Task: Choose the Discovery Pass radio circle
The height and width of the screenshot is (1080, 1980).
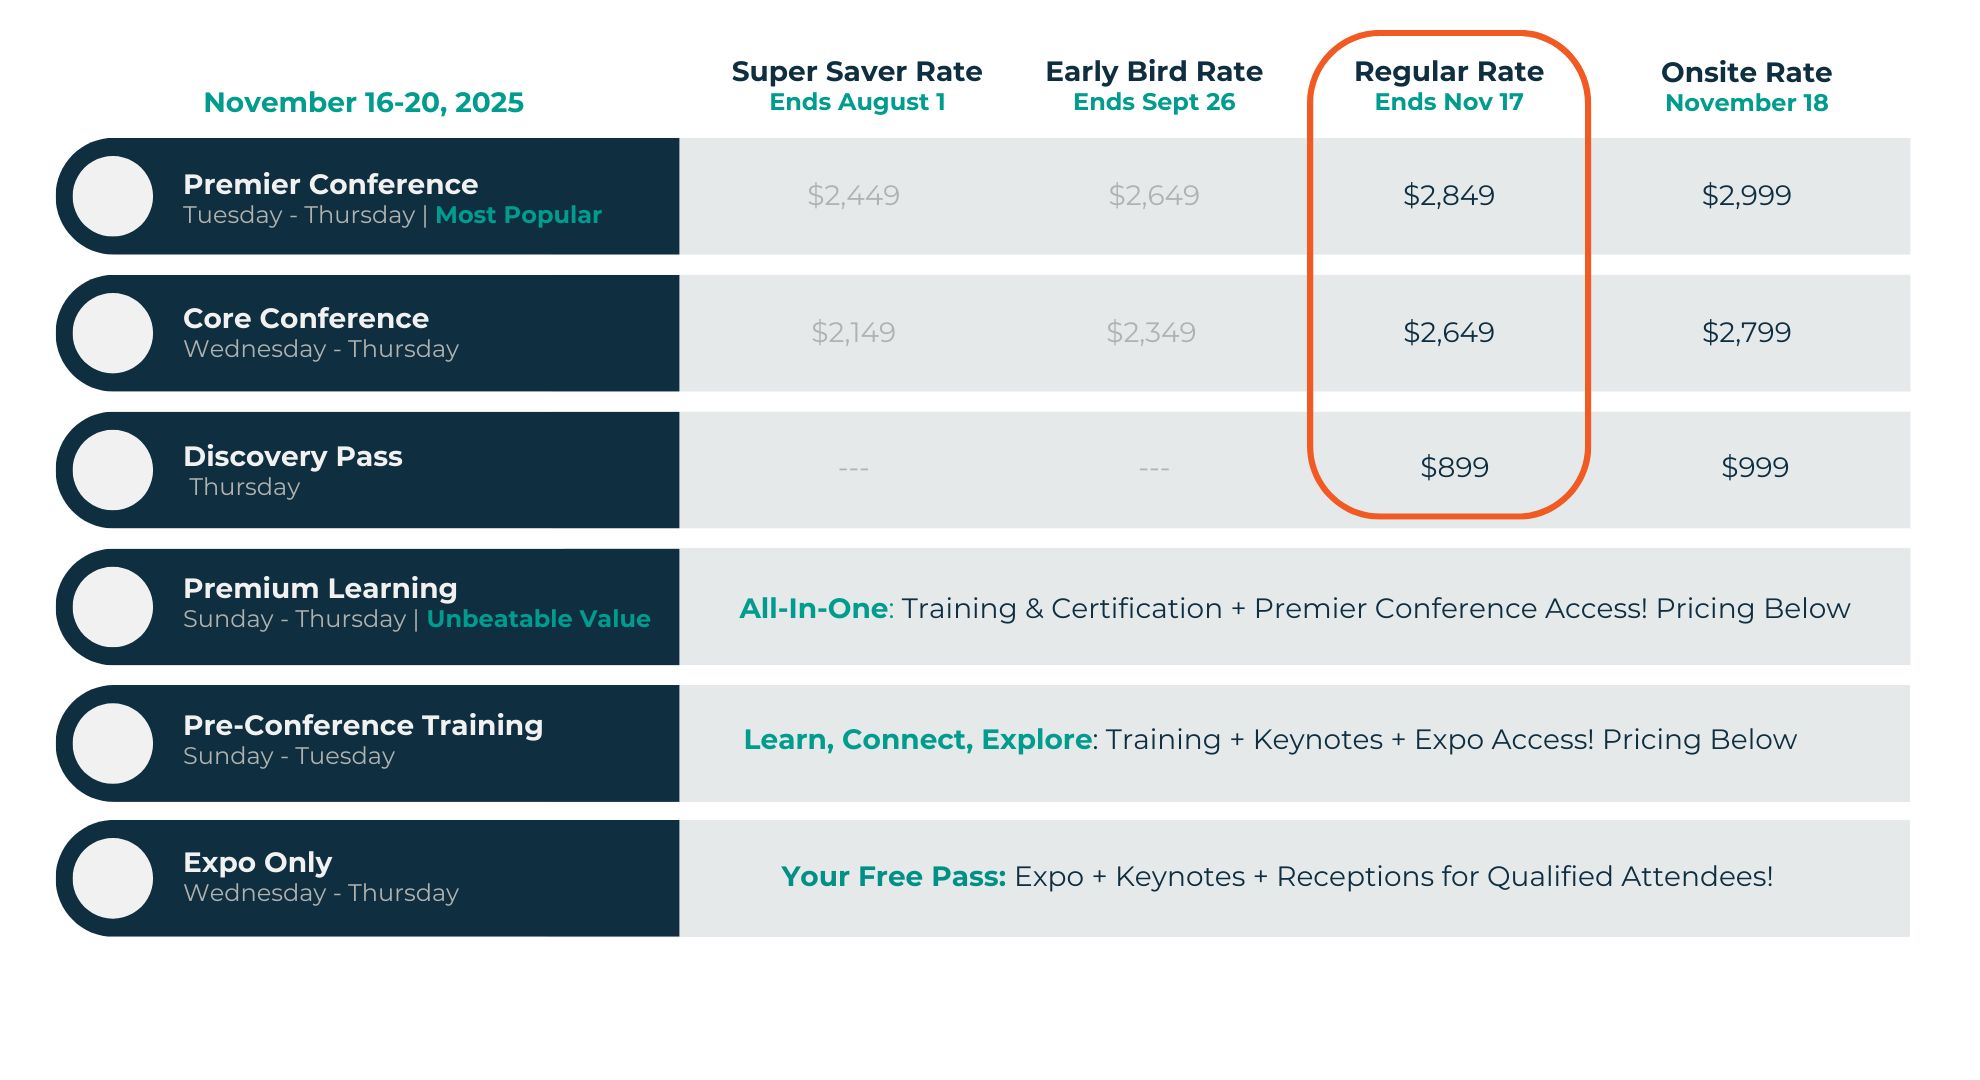Action: [x=113, y=470]
